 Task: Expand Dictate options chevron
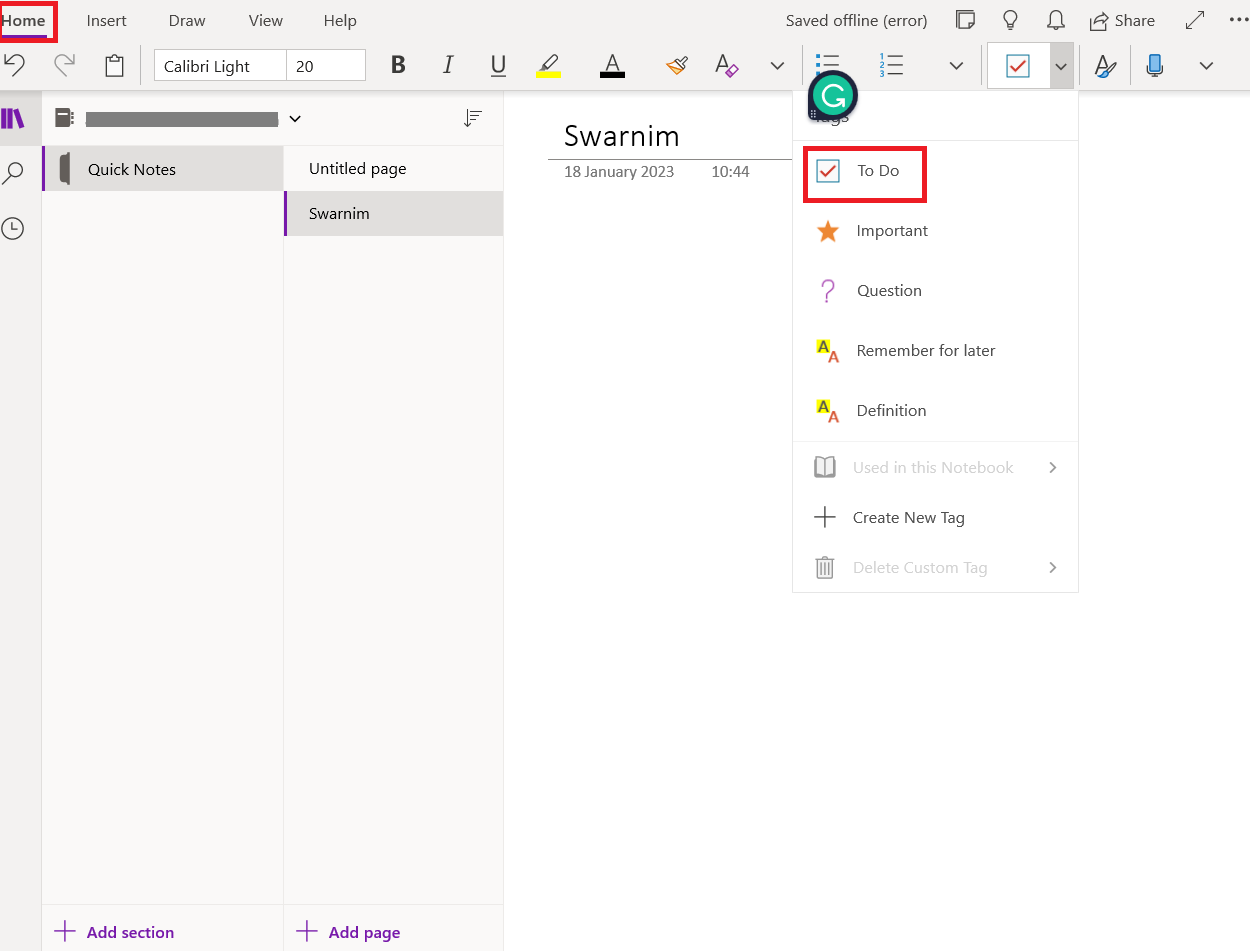(x=1206, y=66)
